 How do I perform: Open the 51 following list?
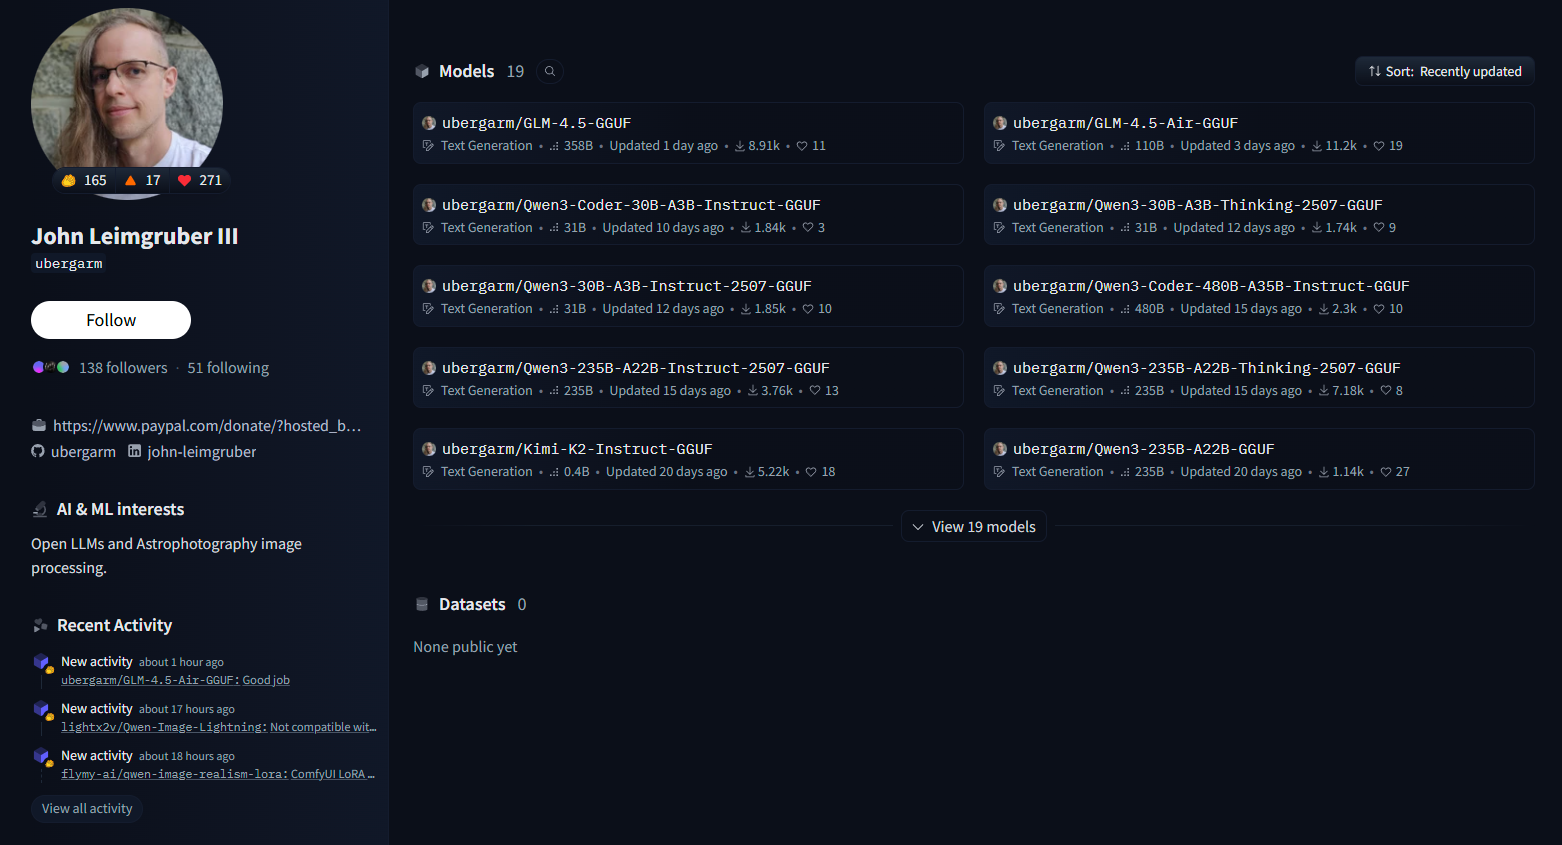pos(228,368)
